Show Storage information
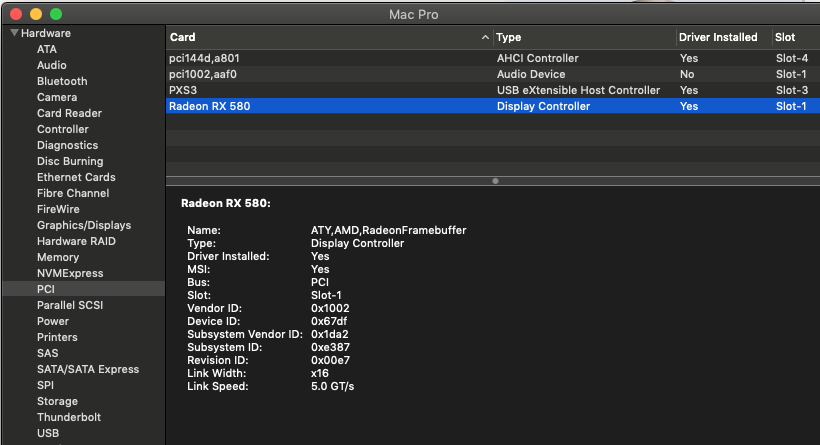The width and height of the screenshot is (820, 445). [57, 402]
